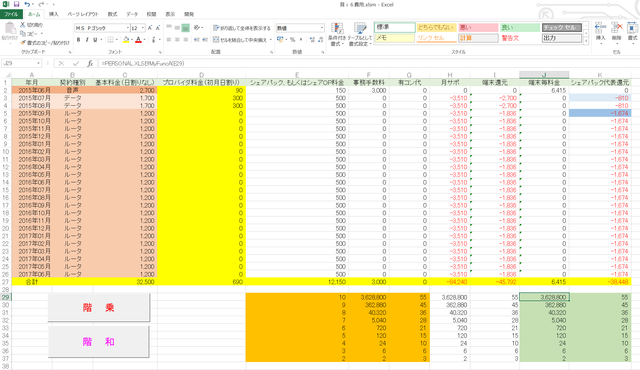
Task: Click the magenta 階和 button
Action: click(x=98, y=342)
